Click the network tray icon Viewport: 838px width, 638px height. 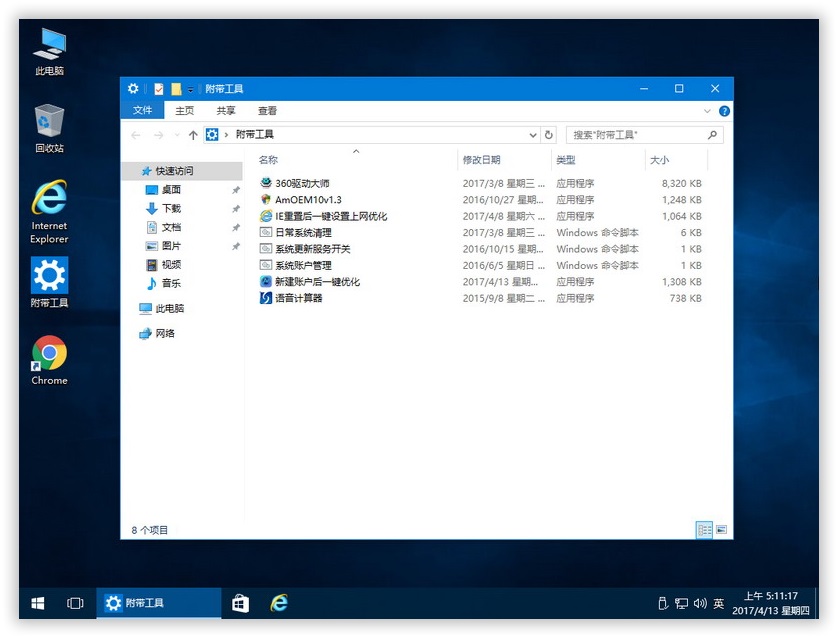(681, 604)
